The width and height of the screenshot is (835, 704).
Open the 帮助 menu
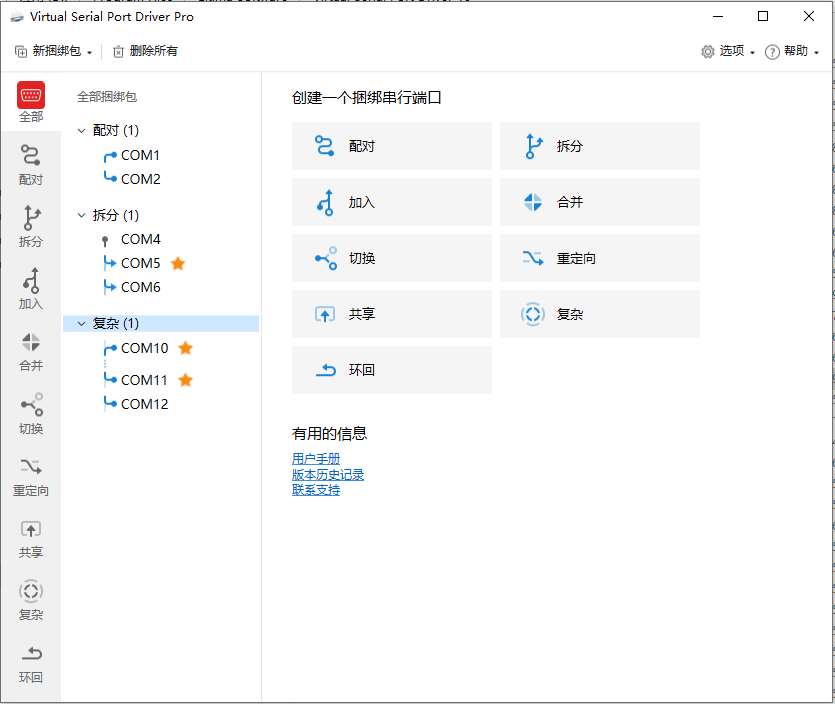coord(792,50)
